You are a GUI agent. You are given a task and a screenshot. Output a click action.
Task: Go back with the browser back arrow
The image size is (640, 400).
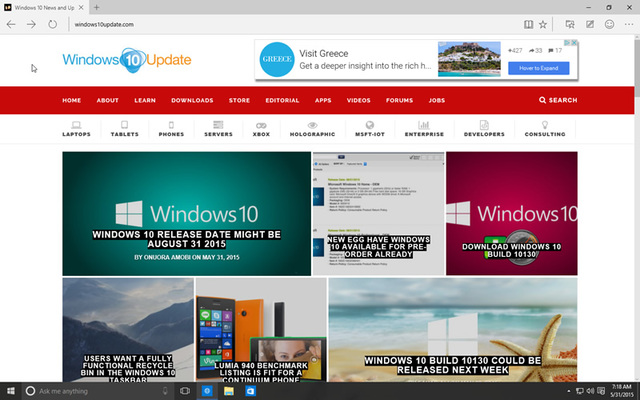[x=11, y=24]
